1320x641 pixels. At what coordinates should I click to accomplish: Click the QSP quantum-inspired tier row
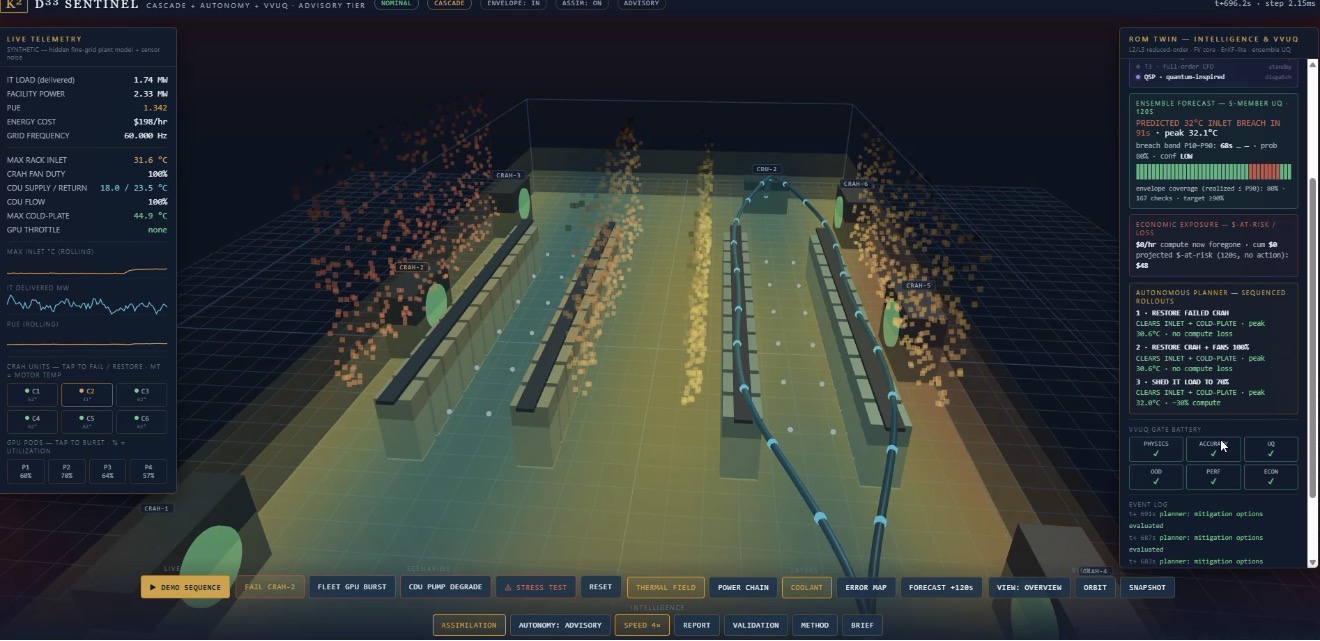point(1213,76)
